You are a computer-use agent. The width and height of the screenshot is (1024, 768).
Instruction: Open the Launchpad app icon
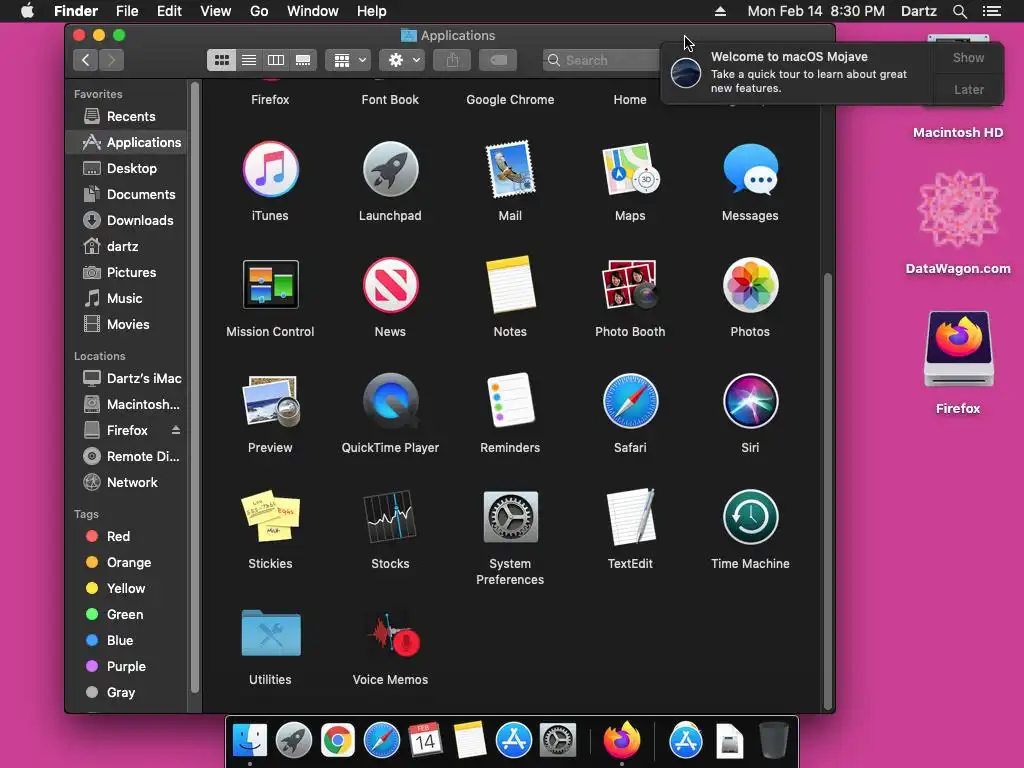coord(391,169)
